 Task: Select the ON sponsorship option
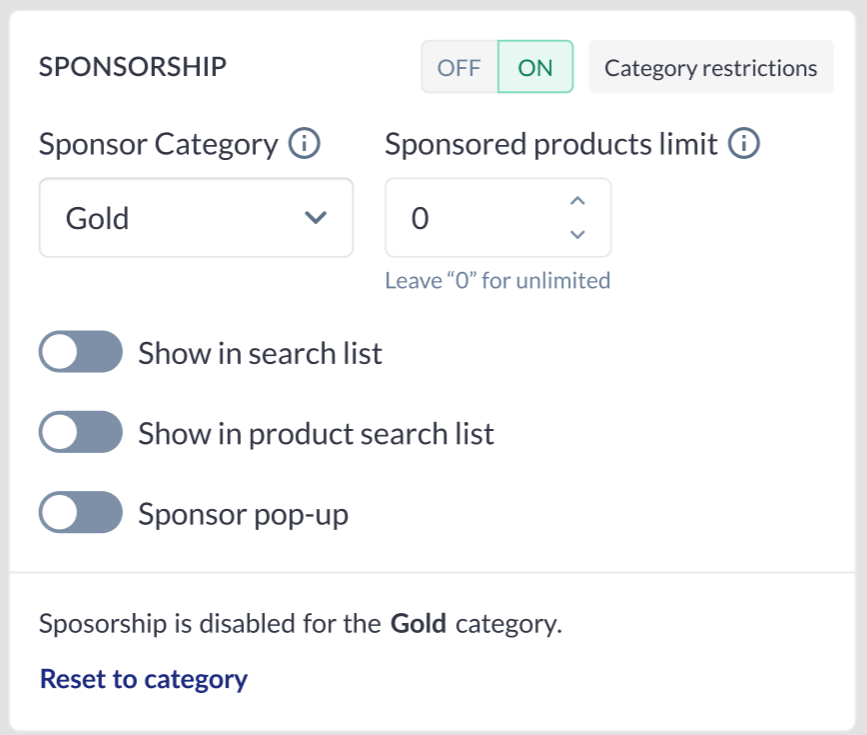click(535, 68)
